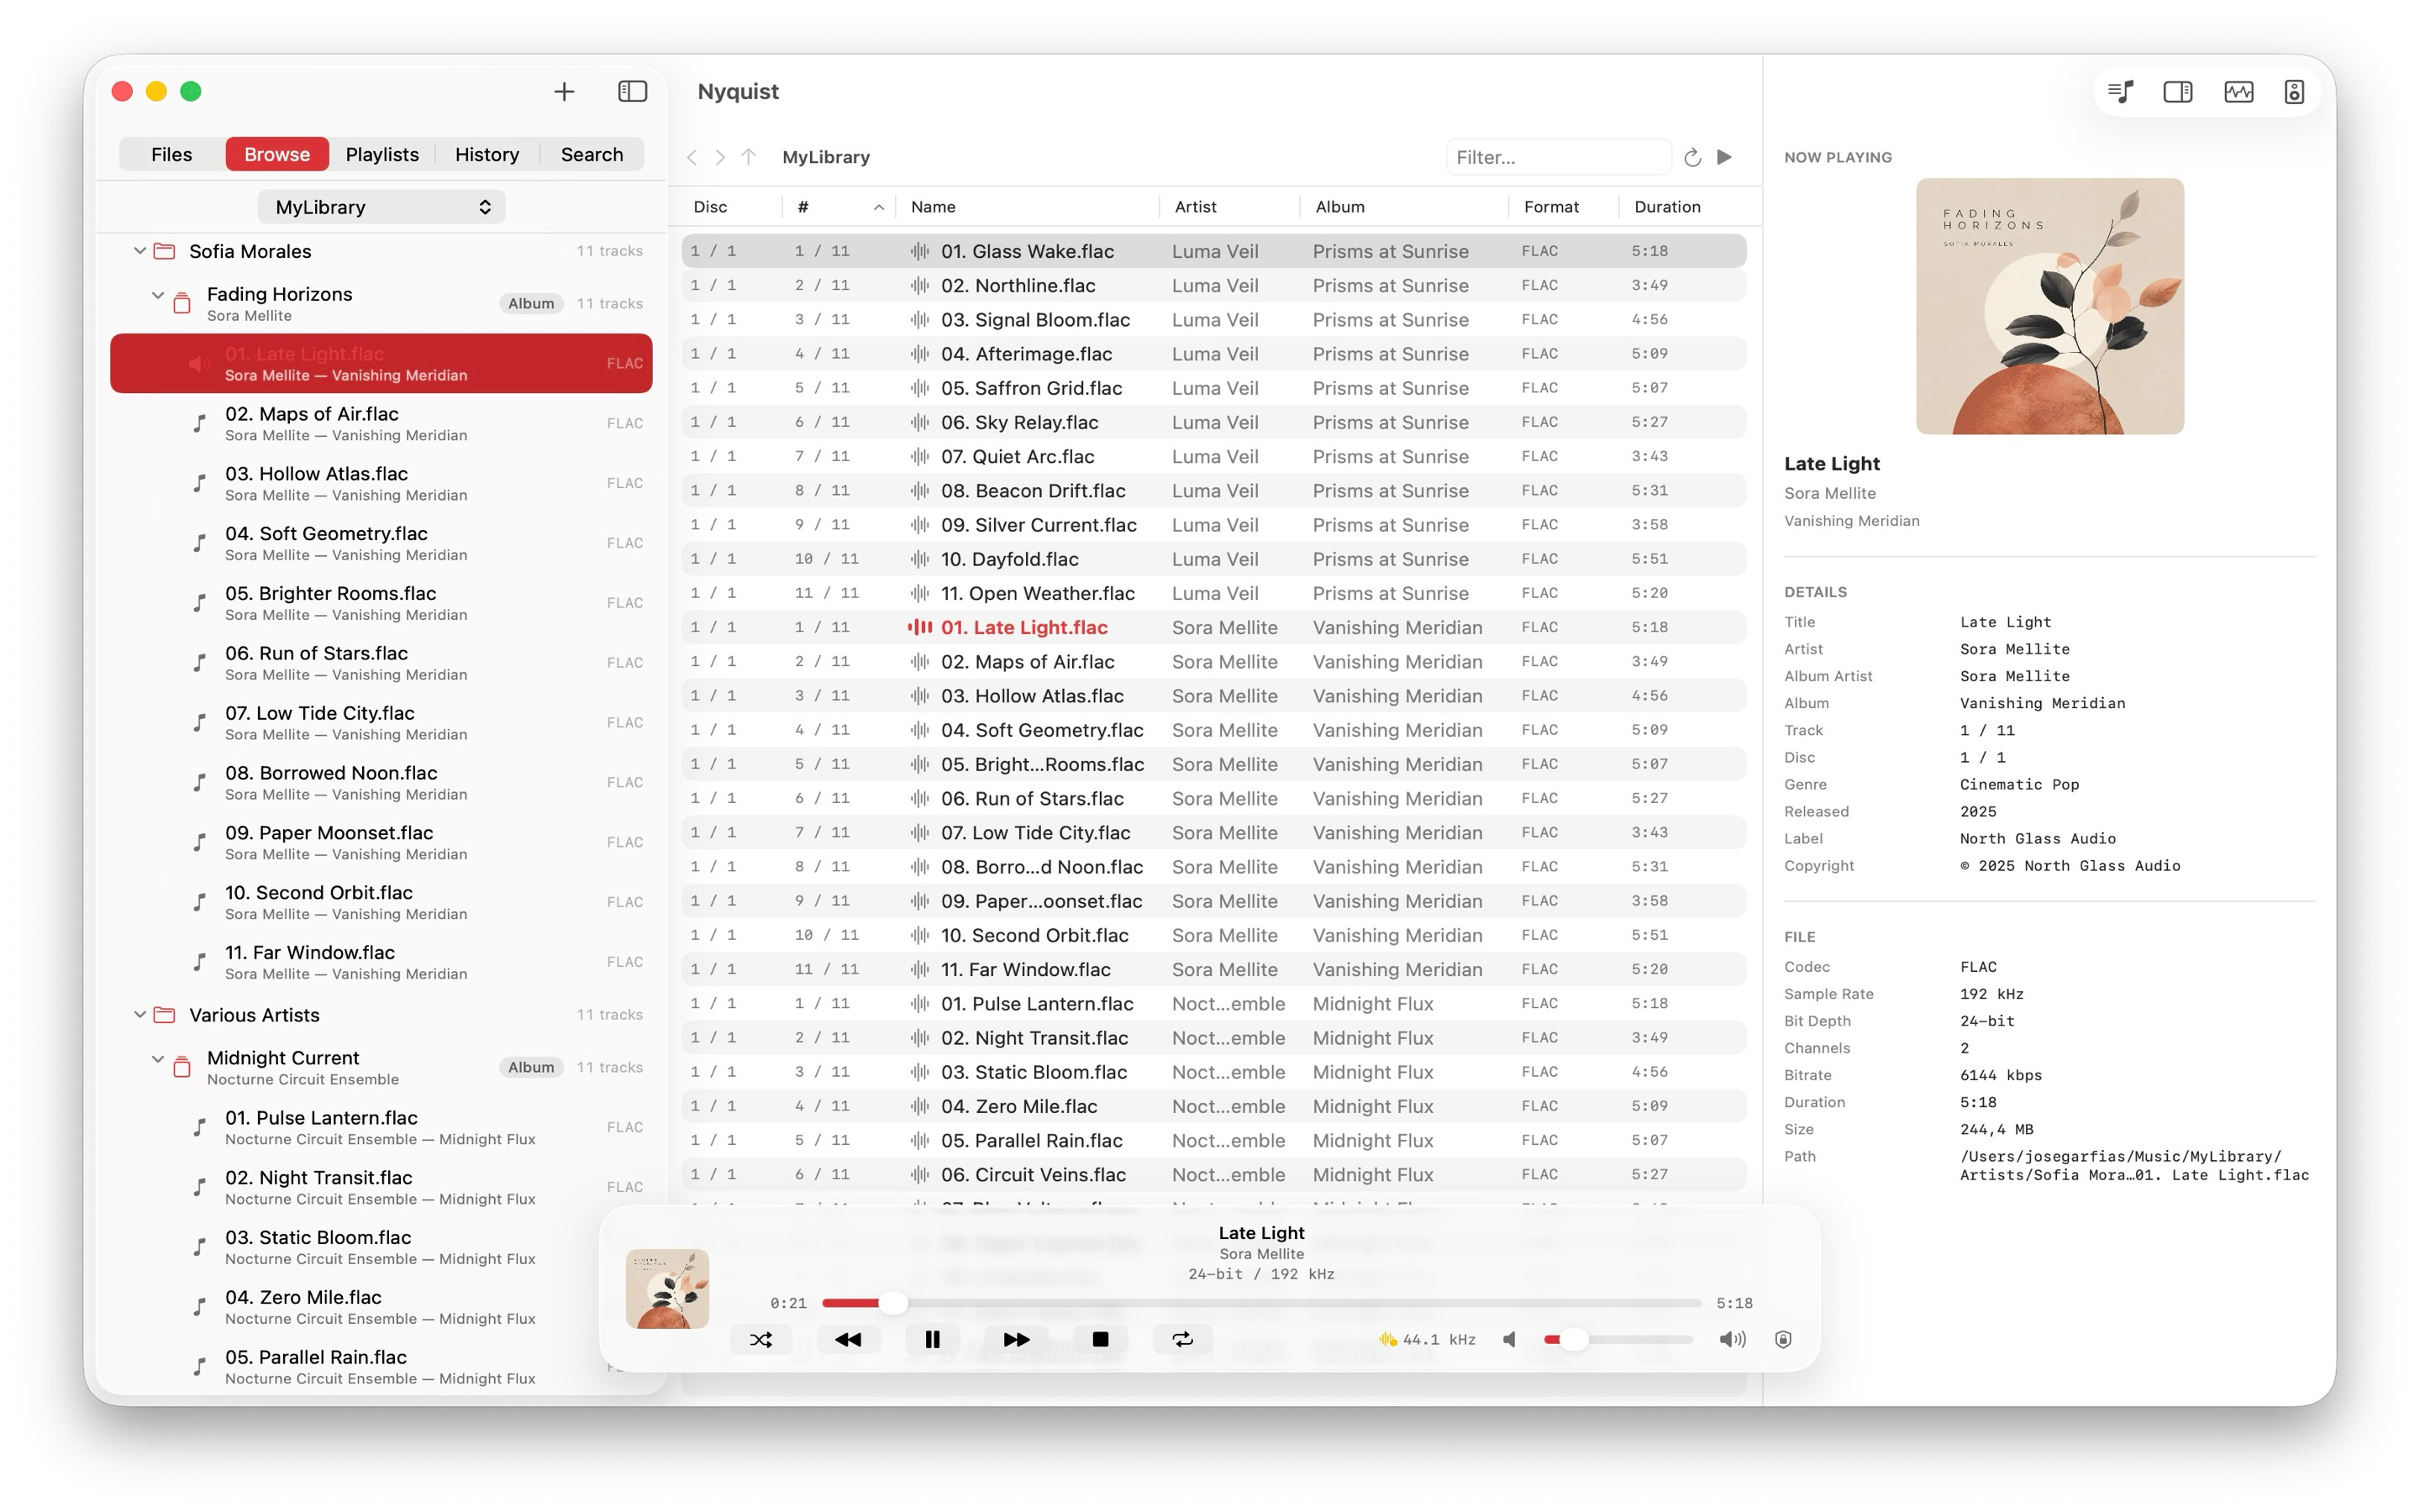Click the waveform icon on Glass Wake row

click(919, 251)
